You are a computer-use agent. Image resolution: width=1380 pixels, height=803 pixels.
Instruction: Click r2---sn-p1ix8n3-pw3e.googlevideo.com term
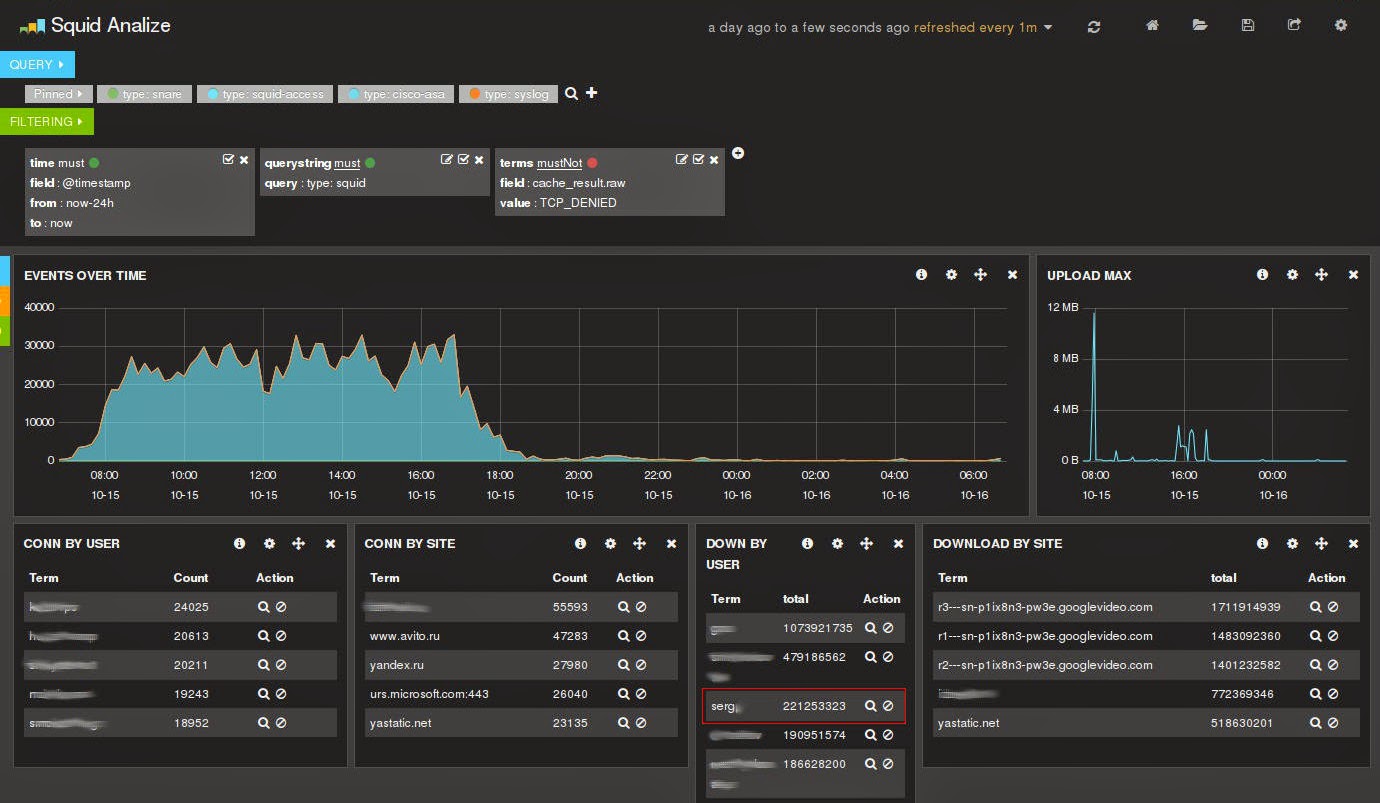1045,664
